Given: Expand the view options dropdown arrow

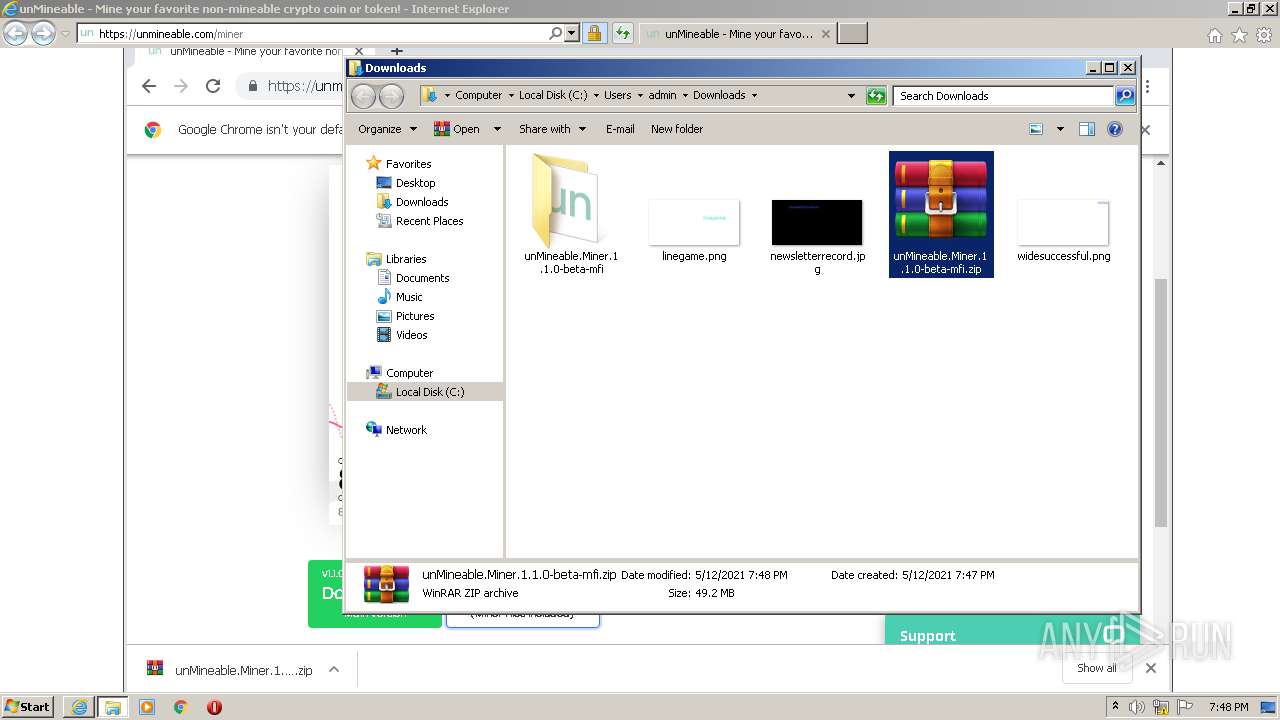Looking at the screenshot, I should (x=1060, y=129).
